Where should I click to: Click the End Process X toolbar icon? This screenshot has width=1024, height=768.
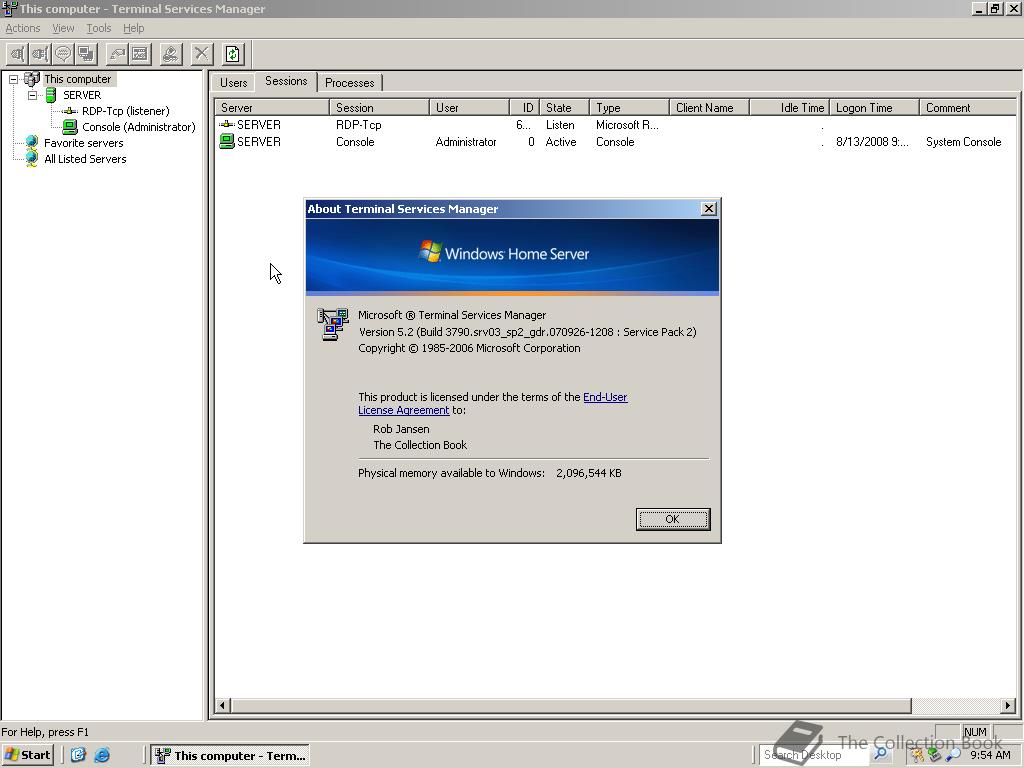tap(202, 54)
